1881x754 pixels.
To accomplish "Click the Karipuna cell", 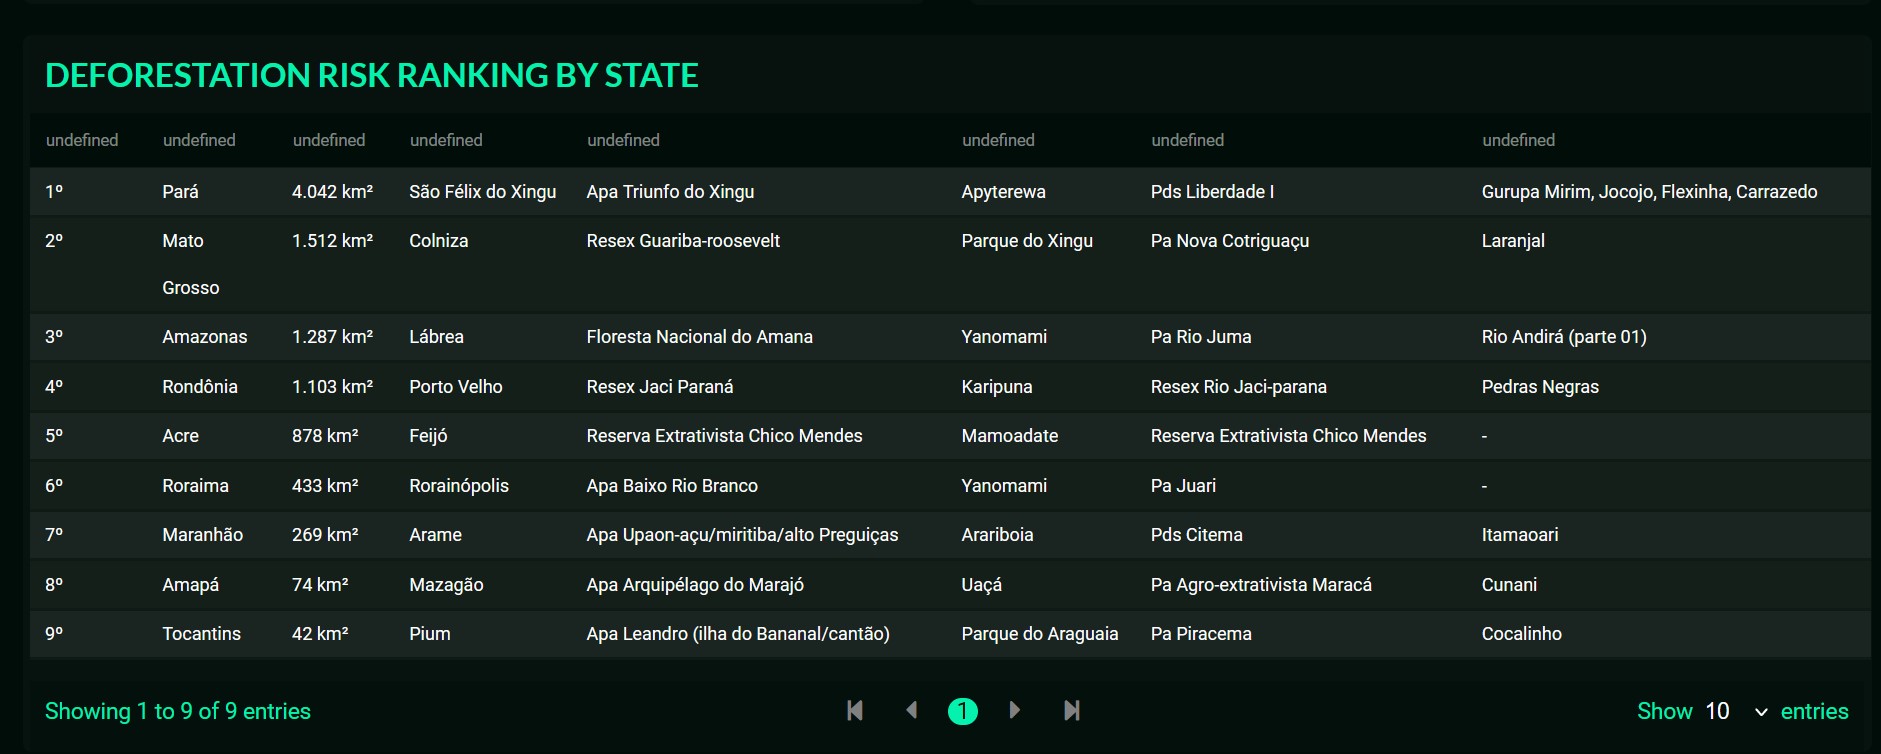I will 997,387.
